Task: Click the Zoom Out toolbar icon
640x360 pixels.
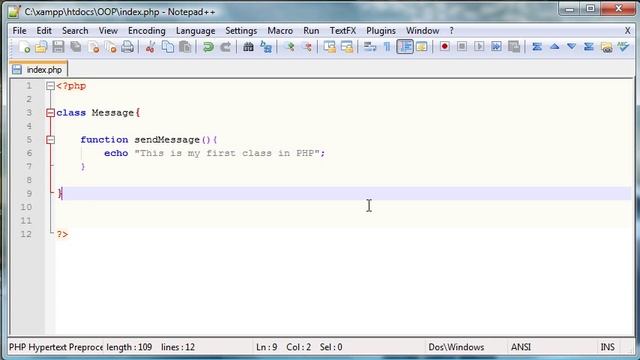Action: [307, 47]
